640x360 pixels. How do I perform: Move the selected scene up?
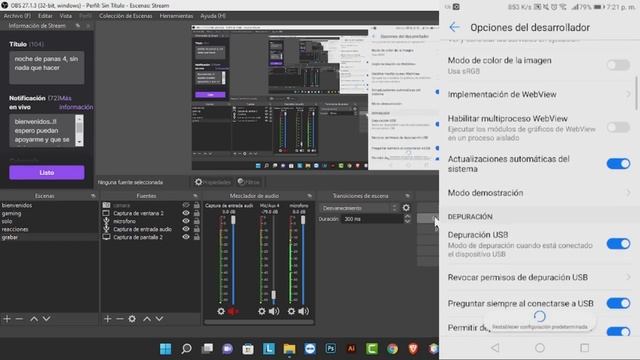[34, 319]
